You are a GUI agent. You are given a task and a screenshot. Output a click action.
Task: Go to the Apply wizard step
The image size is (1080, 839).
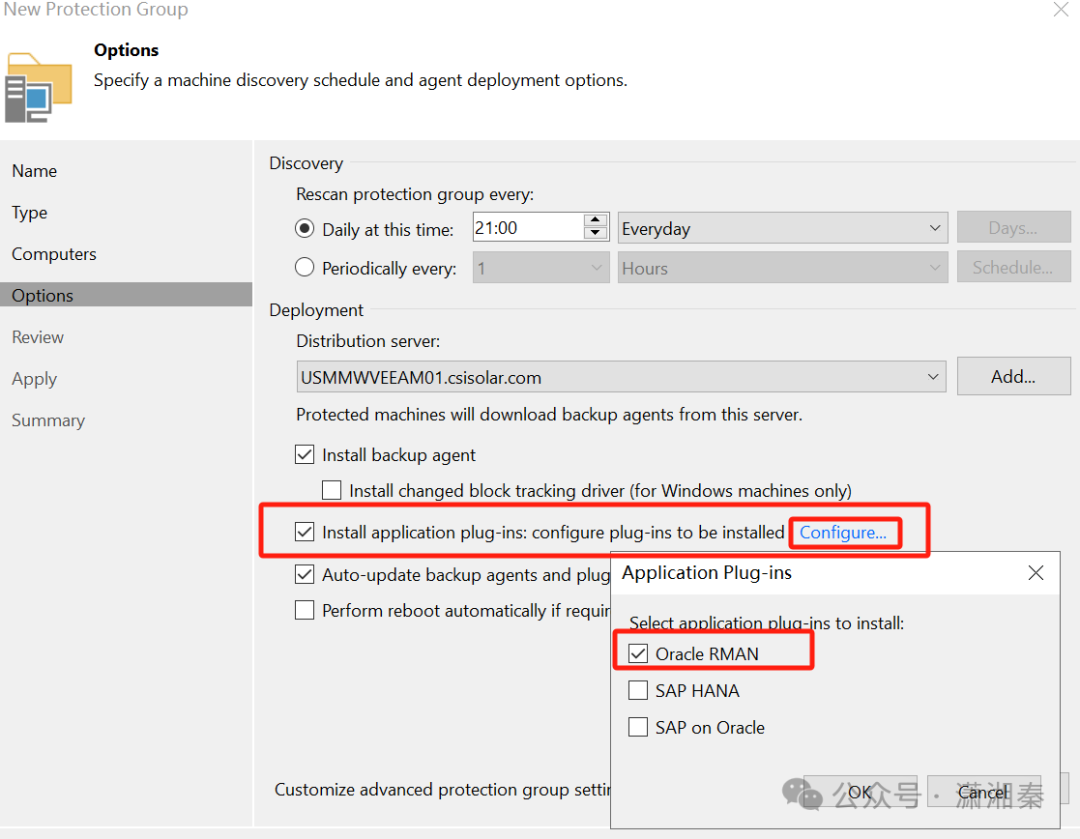34,379
